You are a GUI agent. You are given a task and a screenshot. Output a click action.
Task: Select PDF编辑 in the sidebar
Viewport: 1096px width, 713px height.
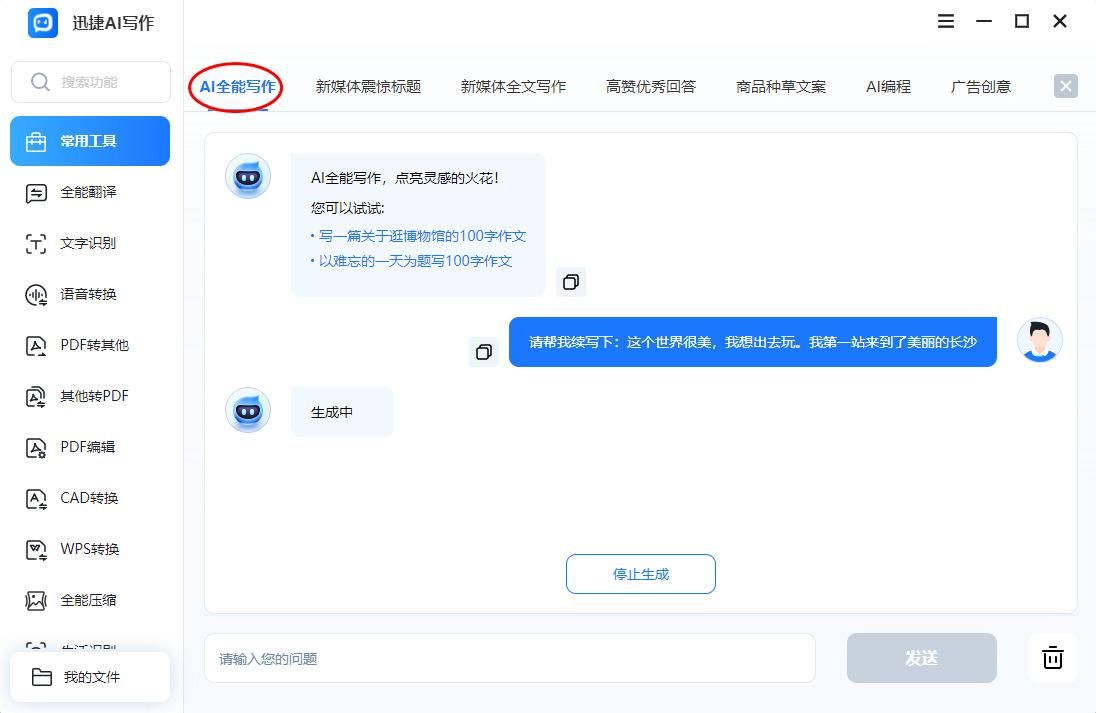click(x=90, y=448)
